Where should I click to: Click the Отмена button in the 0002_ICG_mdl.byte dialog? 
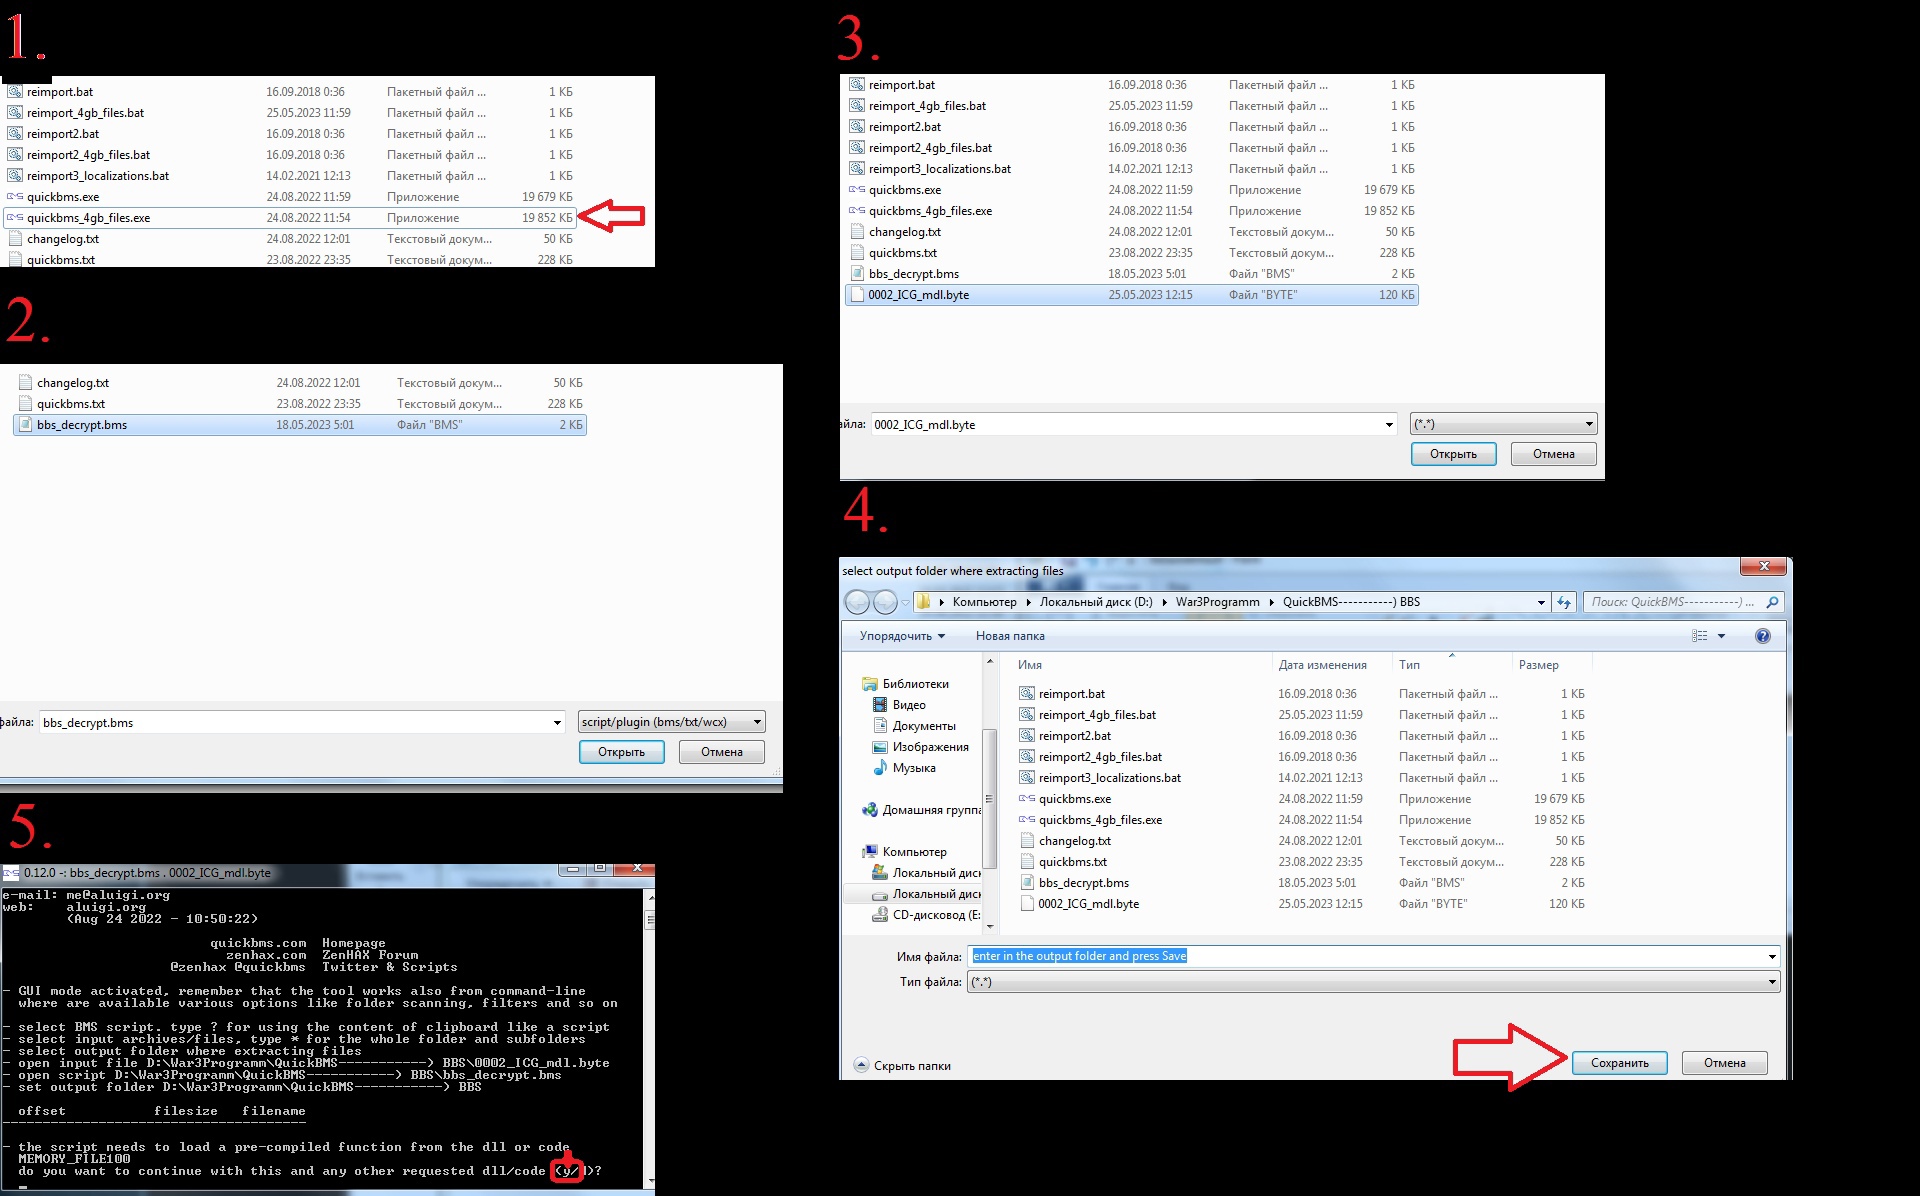[x=1553, y=454]
